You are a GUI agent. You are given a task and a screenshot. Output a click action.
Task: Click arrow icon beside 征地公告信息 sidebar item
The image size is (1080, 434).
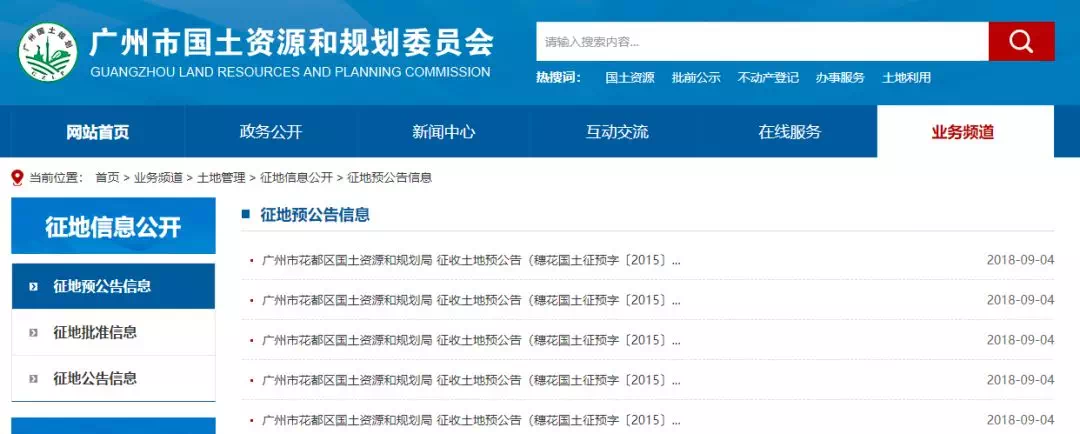tap(34, 379)
